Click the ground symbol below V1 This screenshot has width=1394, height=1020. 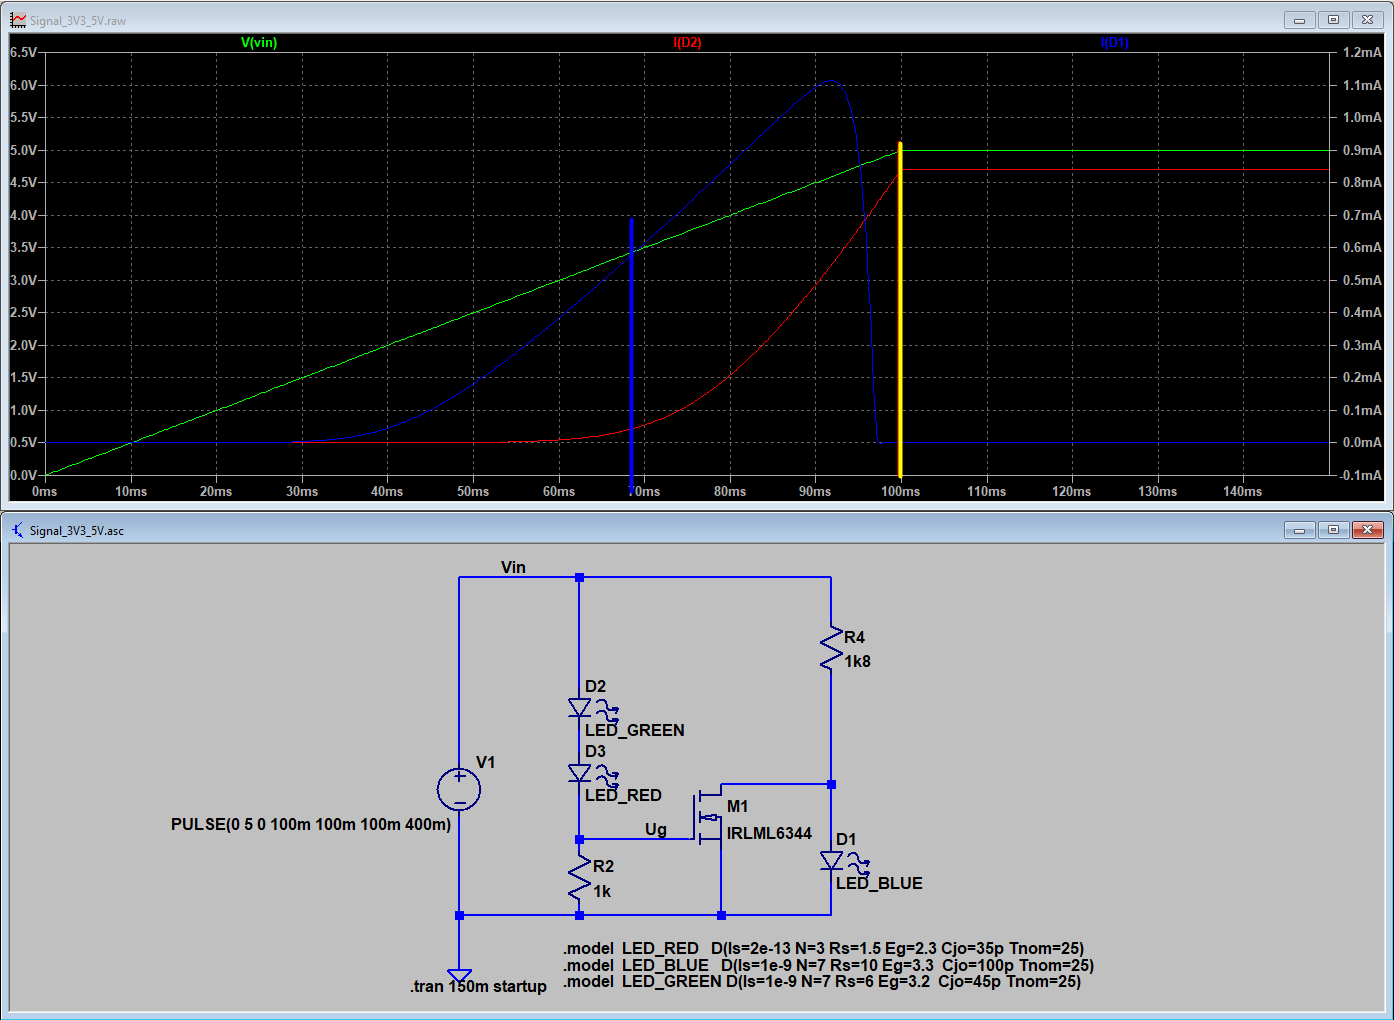pos(459,975)
